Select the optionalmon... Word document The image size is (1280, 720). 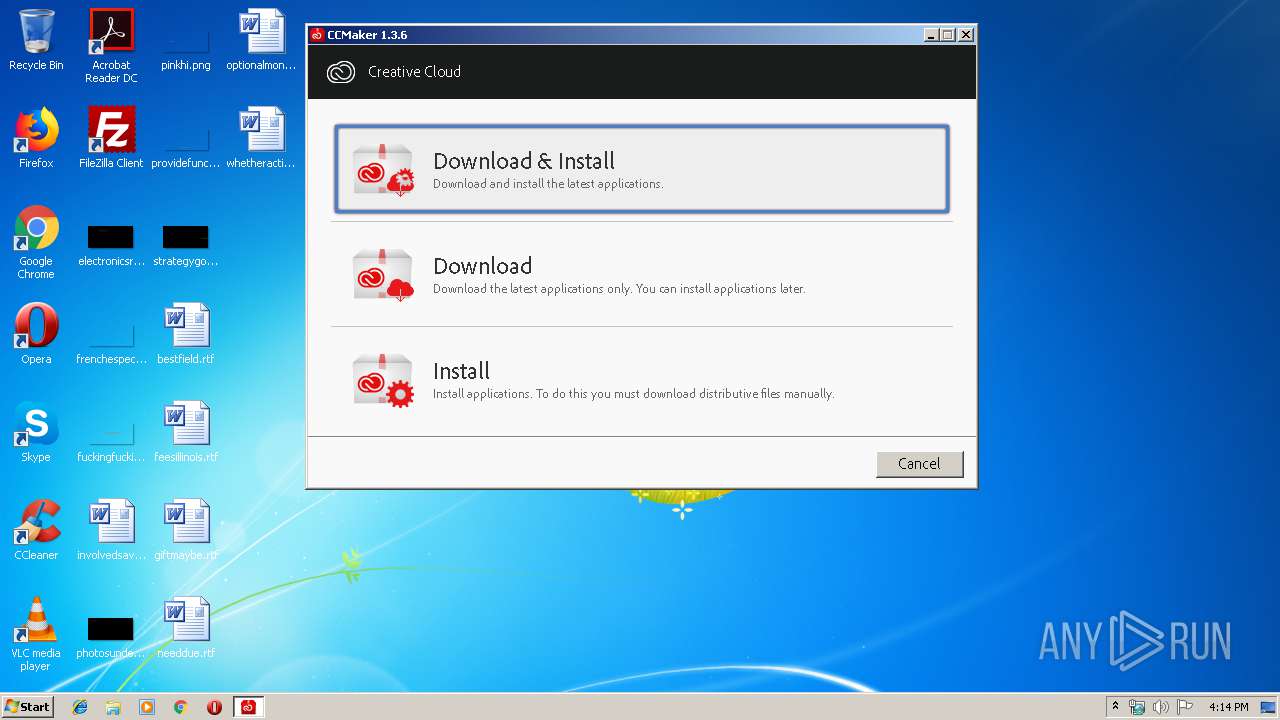[261, 41]
